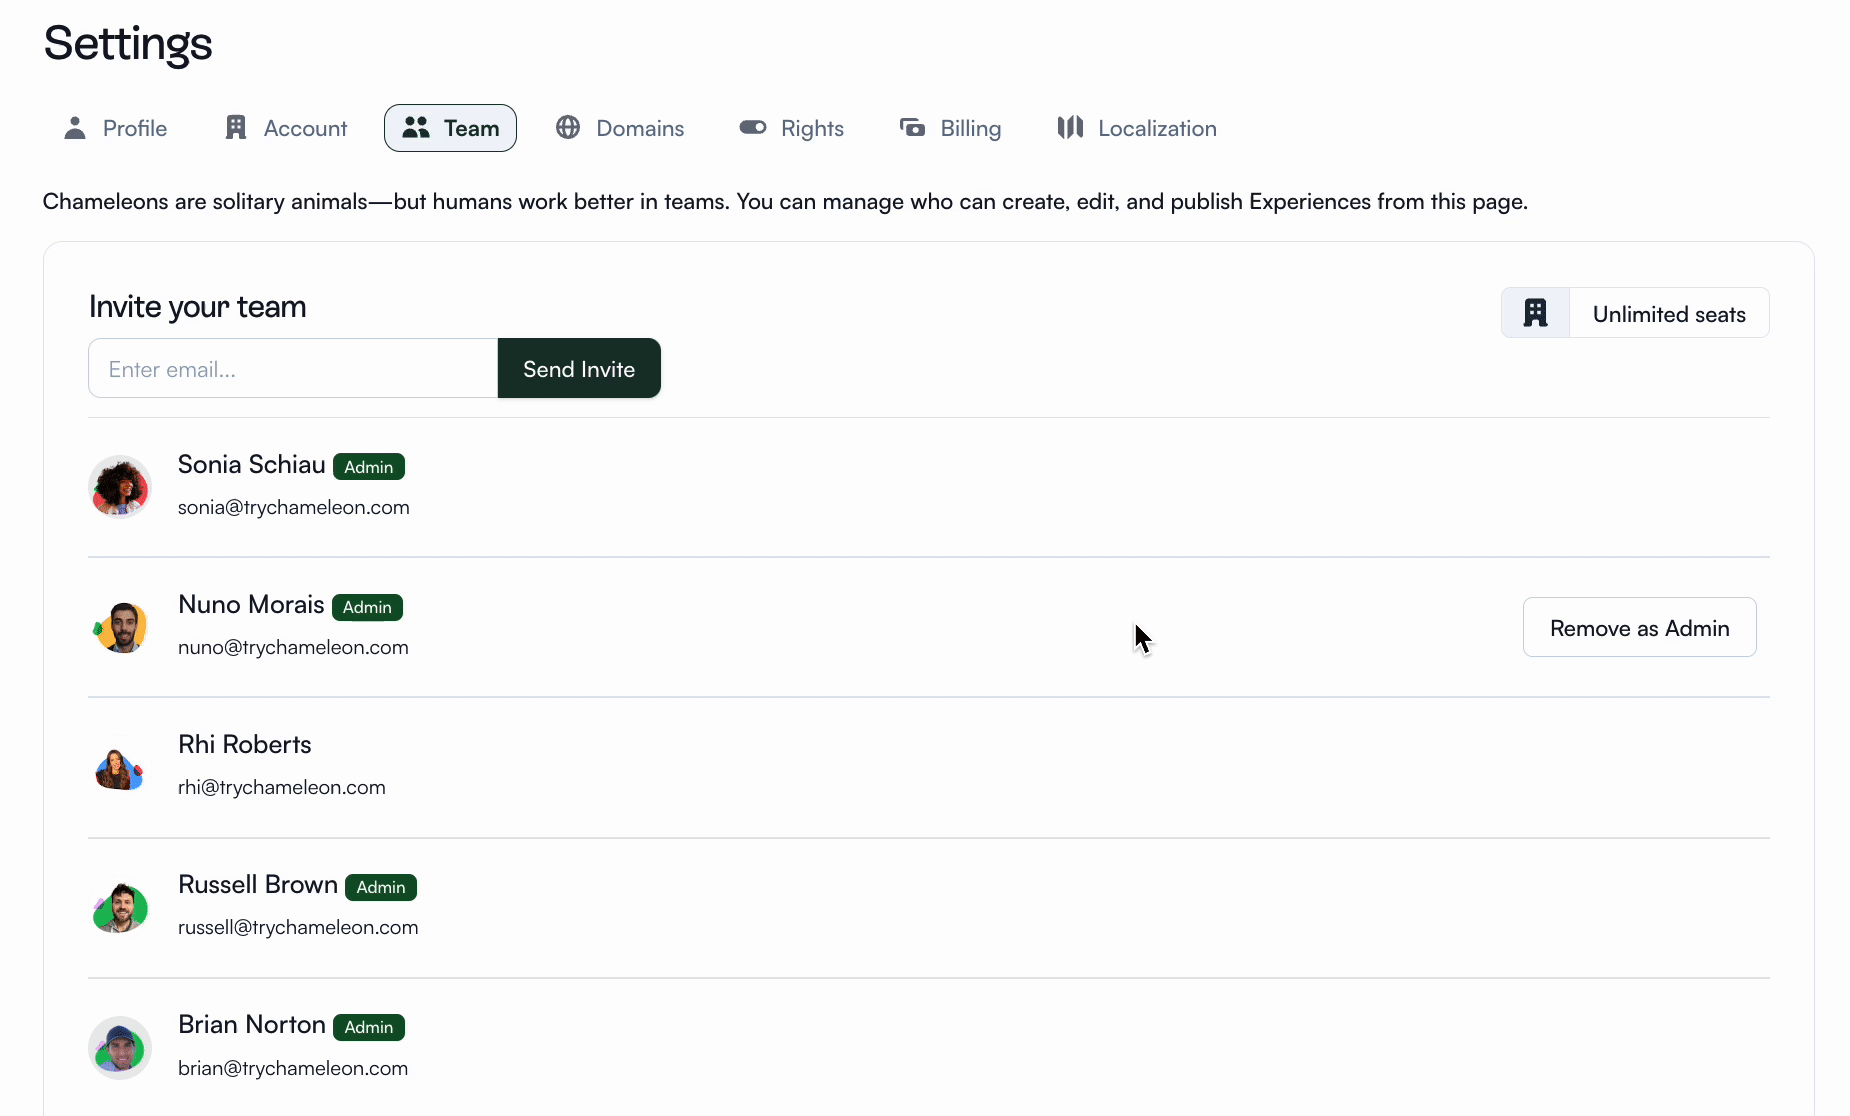Select the Team people icon

click(417, 128)
